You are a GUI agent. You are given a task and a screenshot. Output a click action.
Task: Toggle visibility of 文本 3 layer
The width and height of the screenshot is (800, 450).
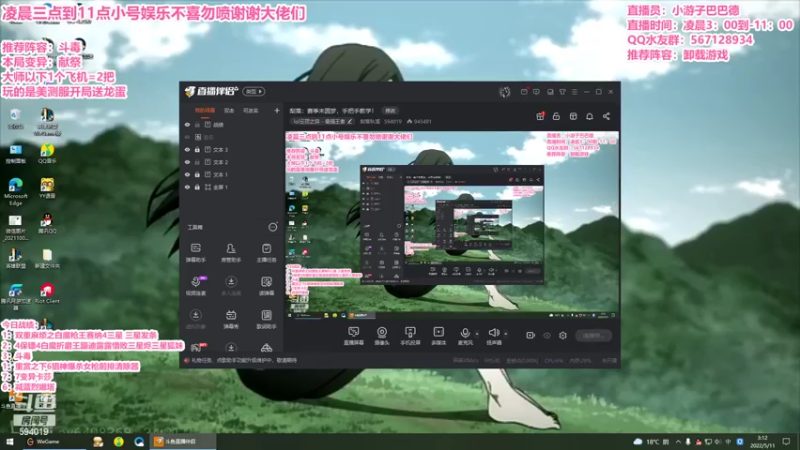pyautogui.click(x=187, y=149)
